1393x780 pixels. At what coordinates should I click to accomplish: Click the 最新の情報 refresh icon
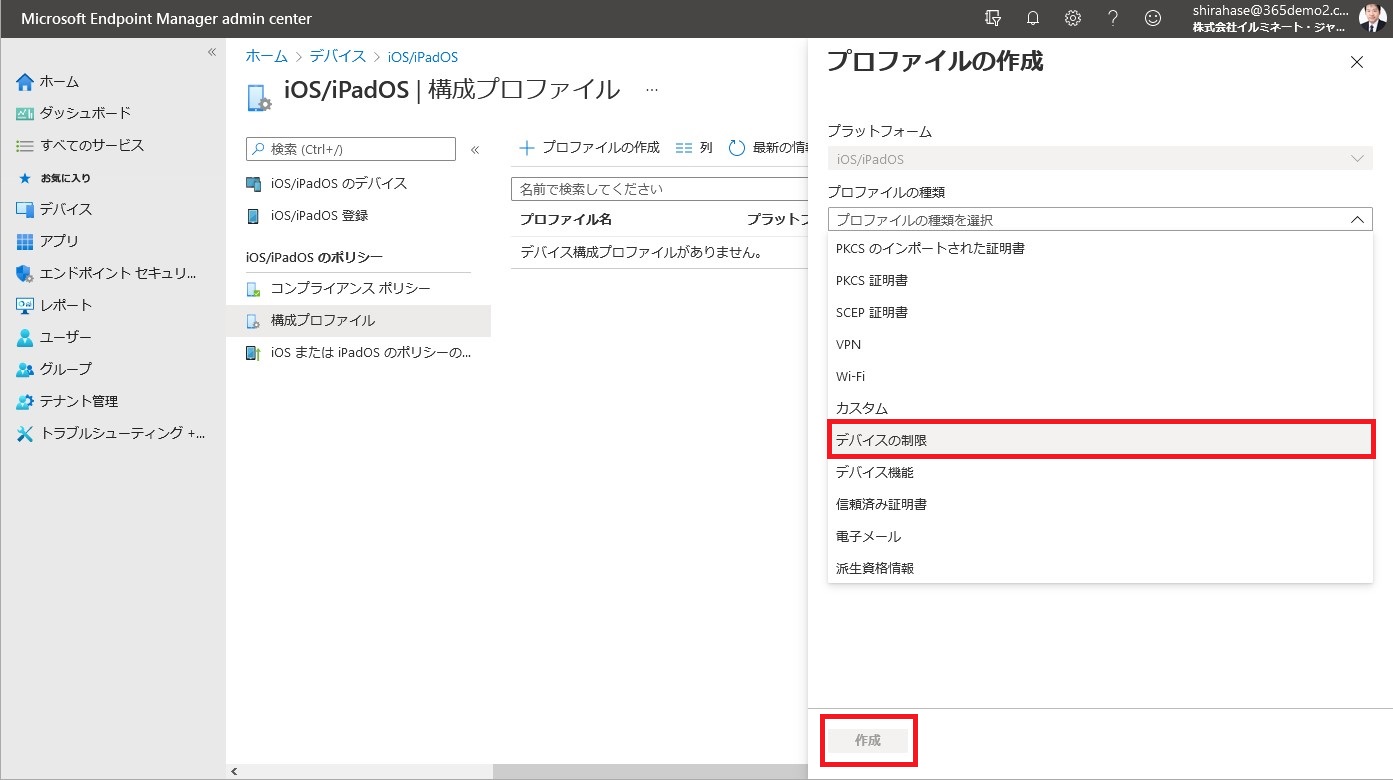(x=737, y=148)
